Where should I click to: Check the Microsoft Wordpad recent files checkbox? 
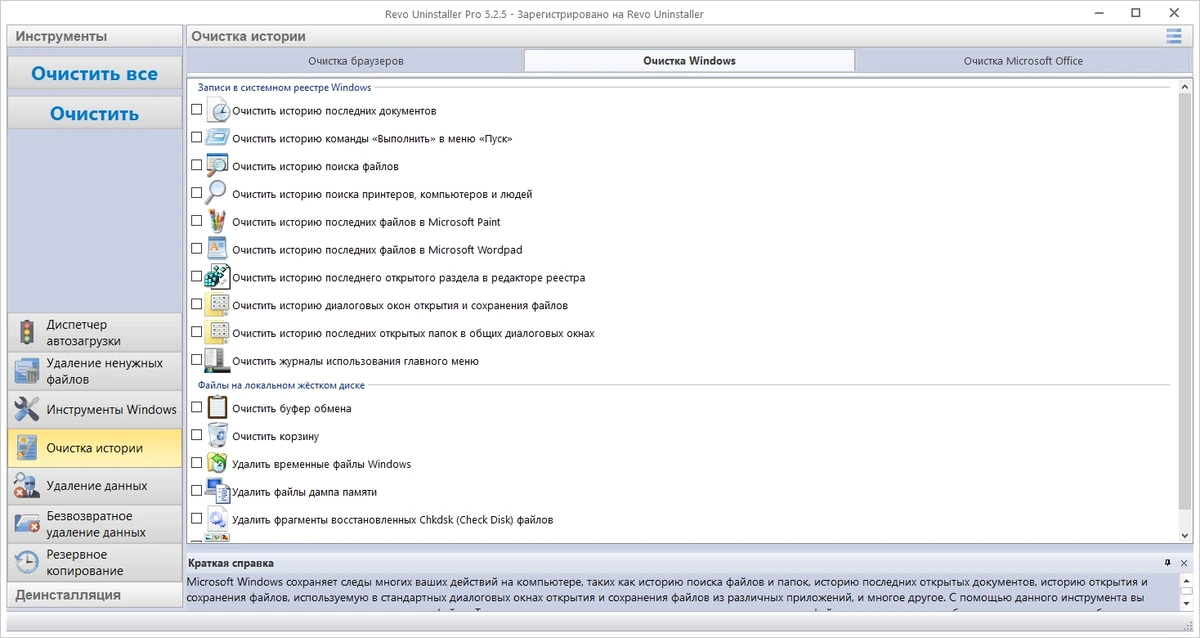click(196, 250)
